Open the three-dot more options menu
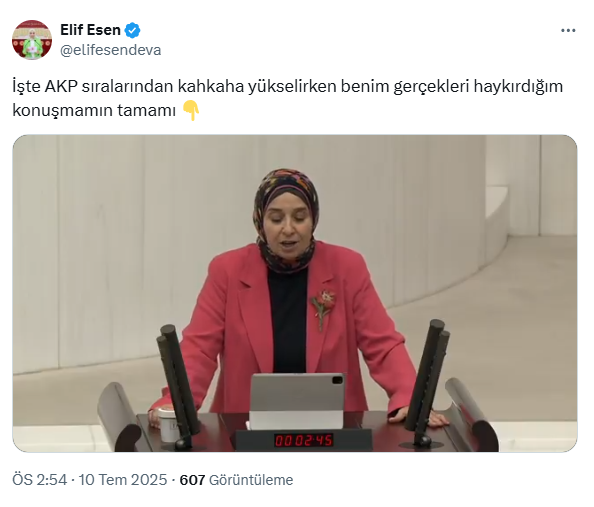This screenshot has width=594, height=507. click(x=568, y=31)
